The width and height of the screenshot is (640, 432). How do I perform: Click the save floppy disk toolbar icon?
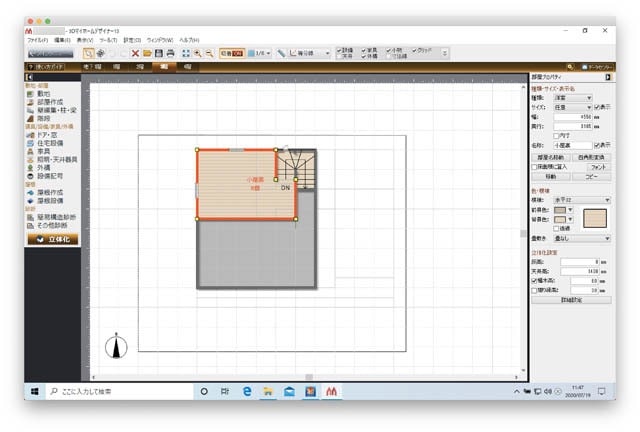[x=158, y=52]
